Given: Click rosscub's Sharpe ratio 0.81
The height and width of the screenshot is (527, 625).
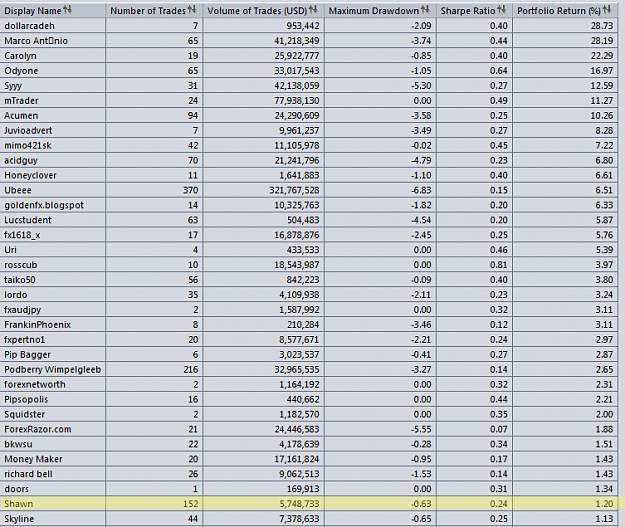Looking at the screenshot, I should pyautogui.click(x=499, y=265).
